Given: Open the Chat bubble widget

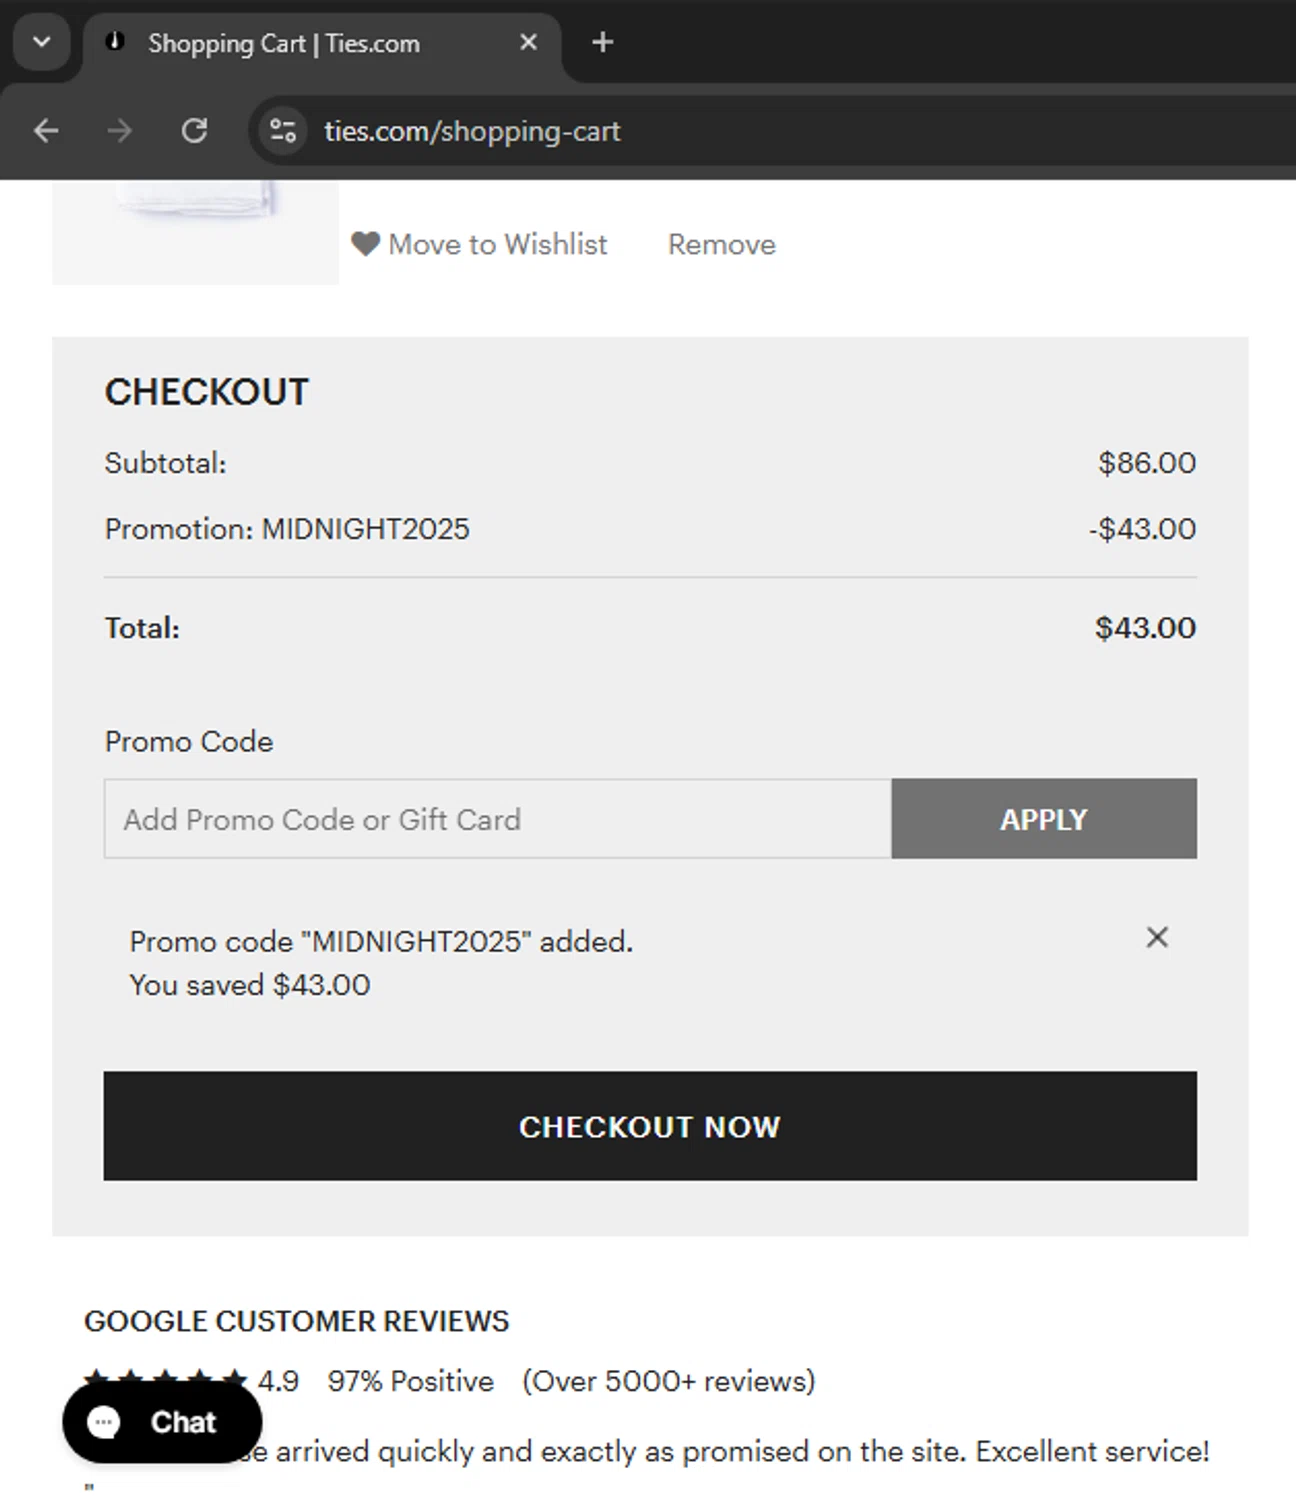Looking at the screenshot, I should (162, 1421).
